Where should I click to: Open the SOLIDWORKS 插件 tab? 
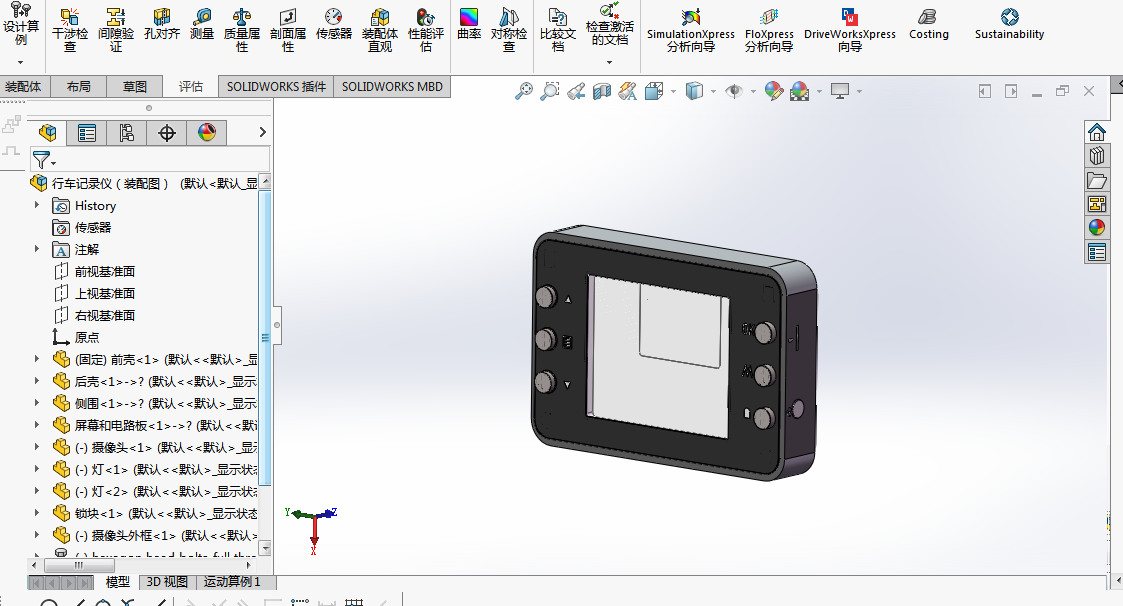[276, 87]
